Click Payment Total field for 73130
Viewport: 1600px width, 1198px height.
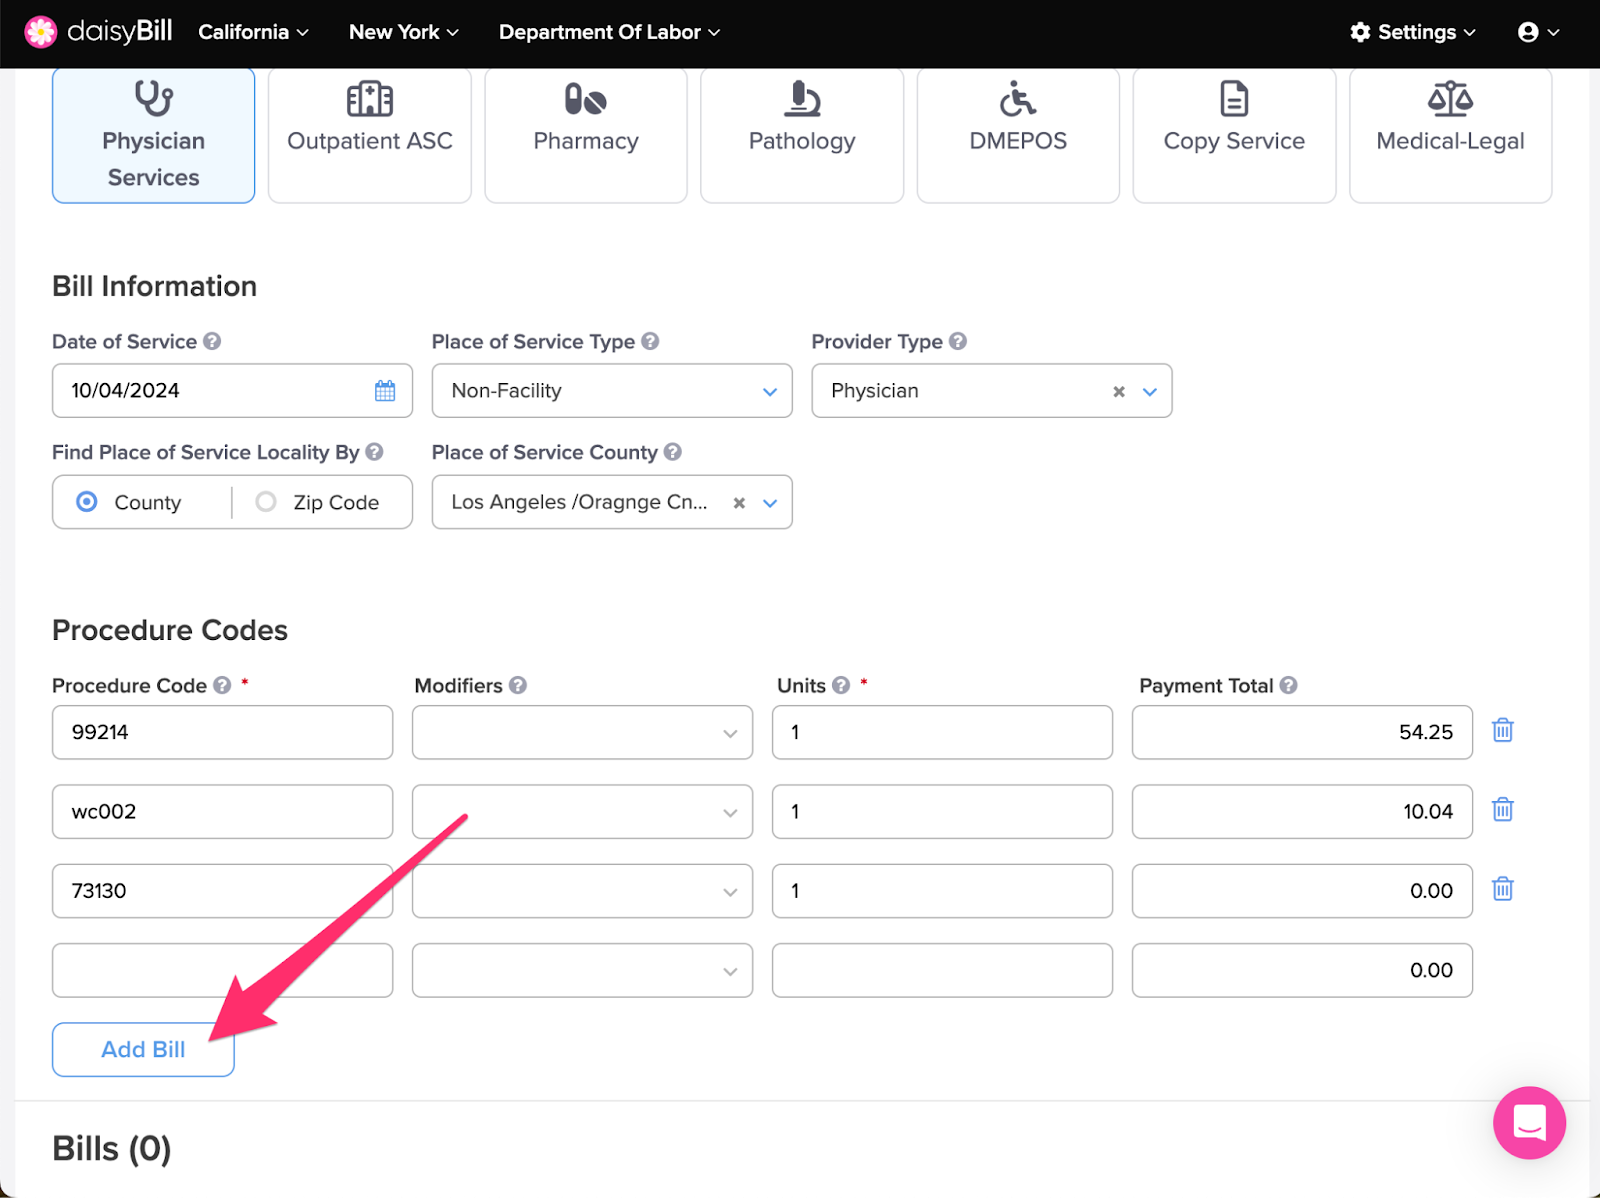click(1302, 891)
